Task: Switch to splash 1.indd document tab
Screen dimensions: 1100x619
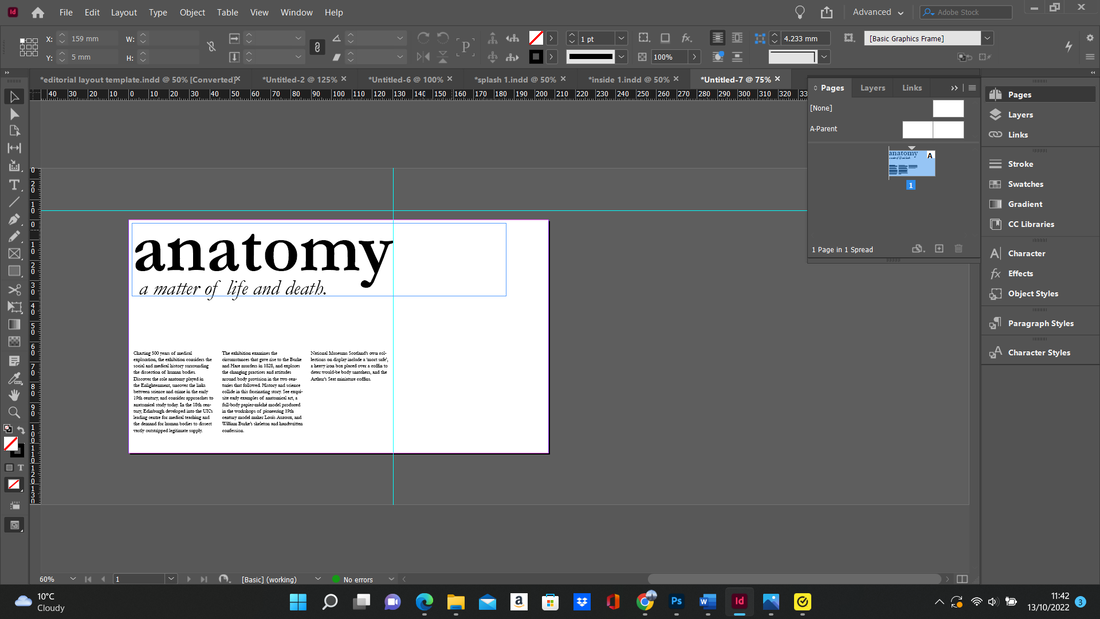Action: pos(515,79)
